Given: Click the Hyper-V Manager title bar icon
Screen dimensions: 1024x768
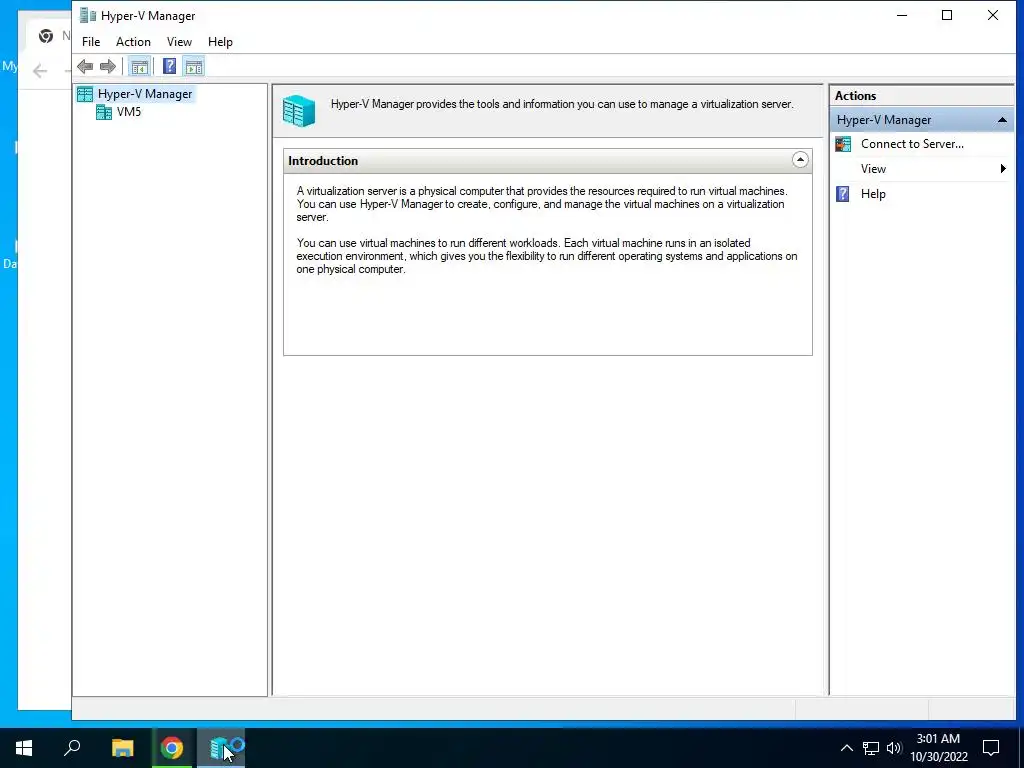Looking at the screenshot, I should pyautogui.click(x=88, y=15).
